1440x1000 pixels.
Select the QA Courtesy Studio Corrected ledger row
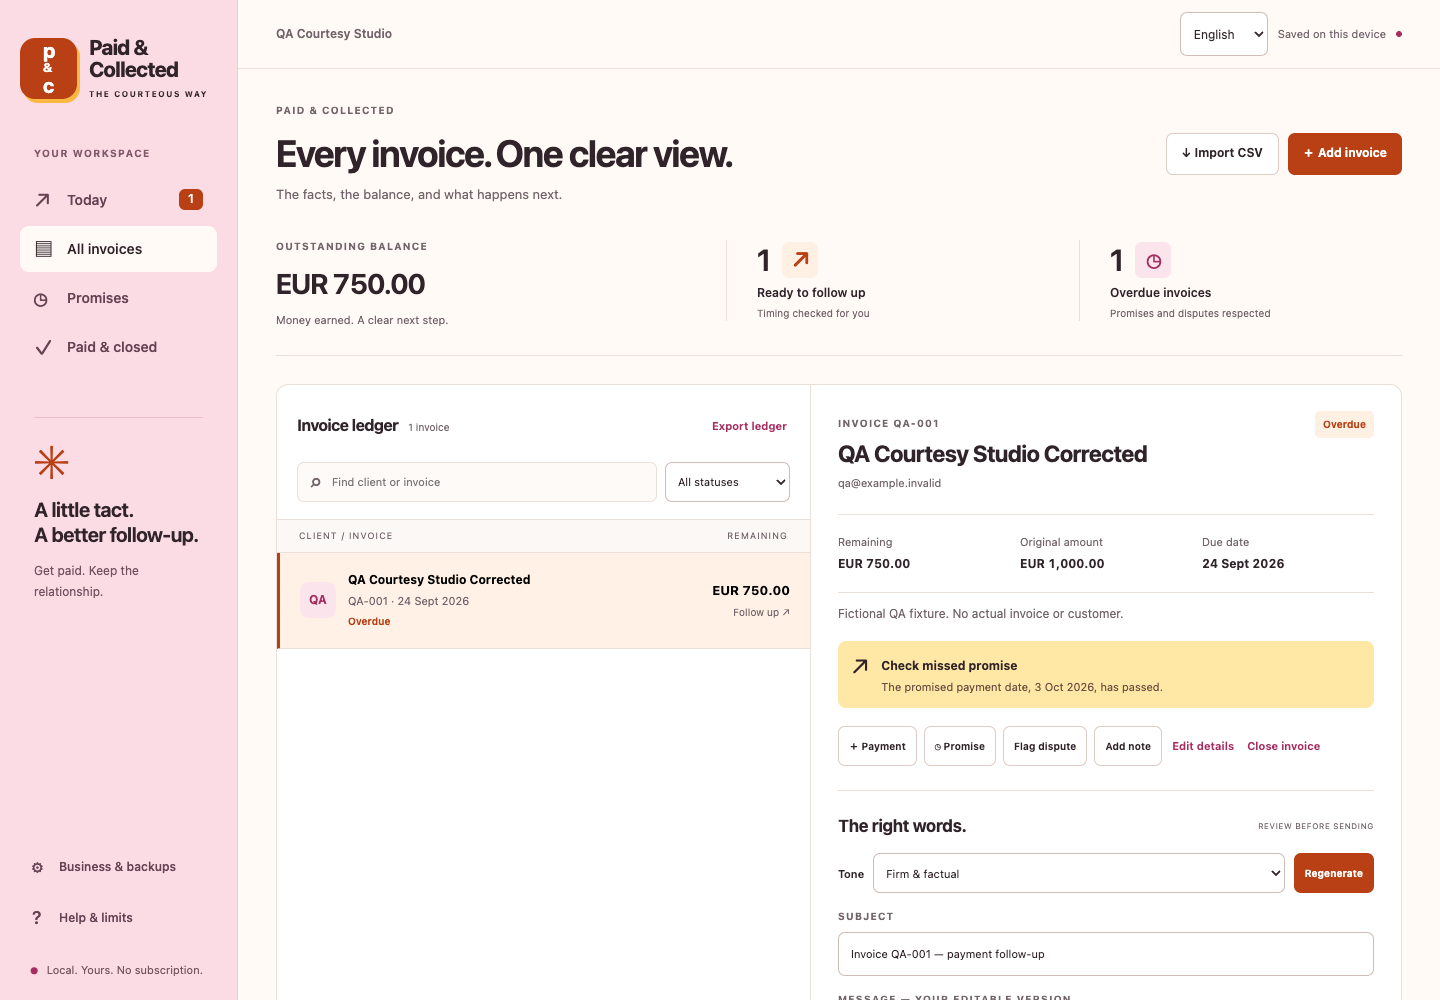(544, 601)
